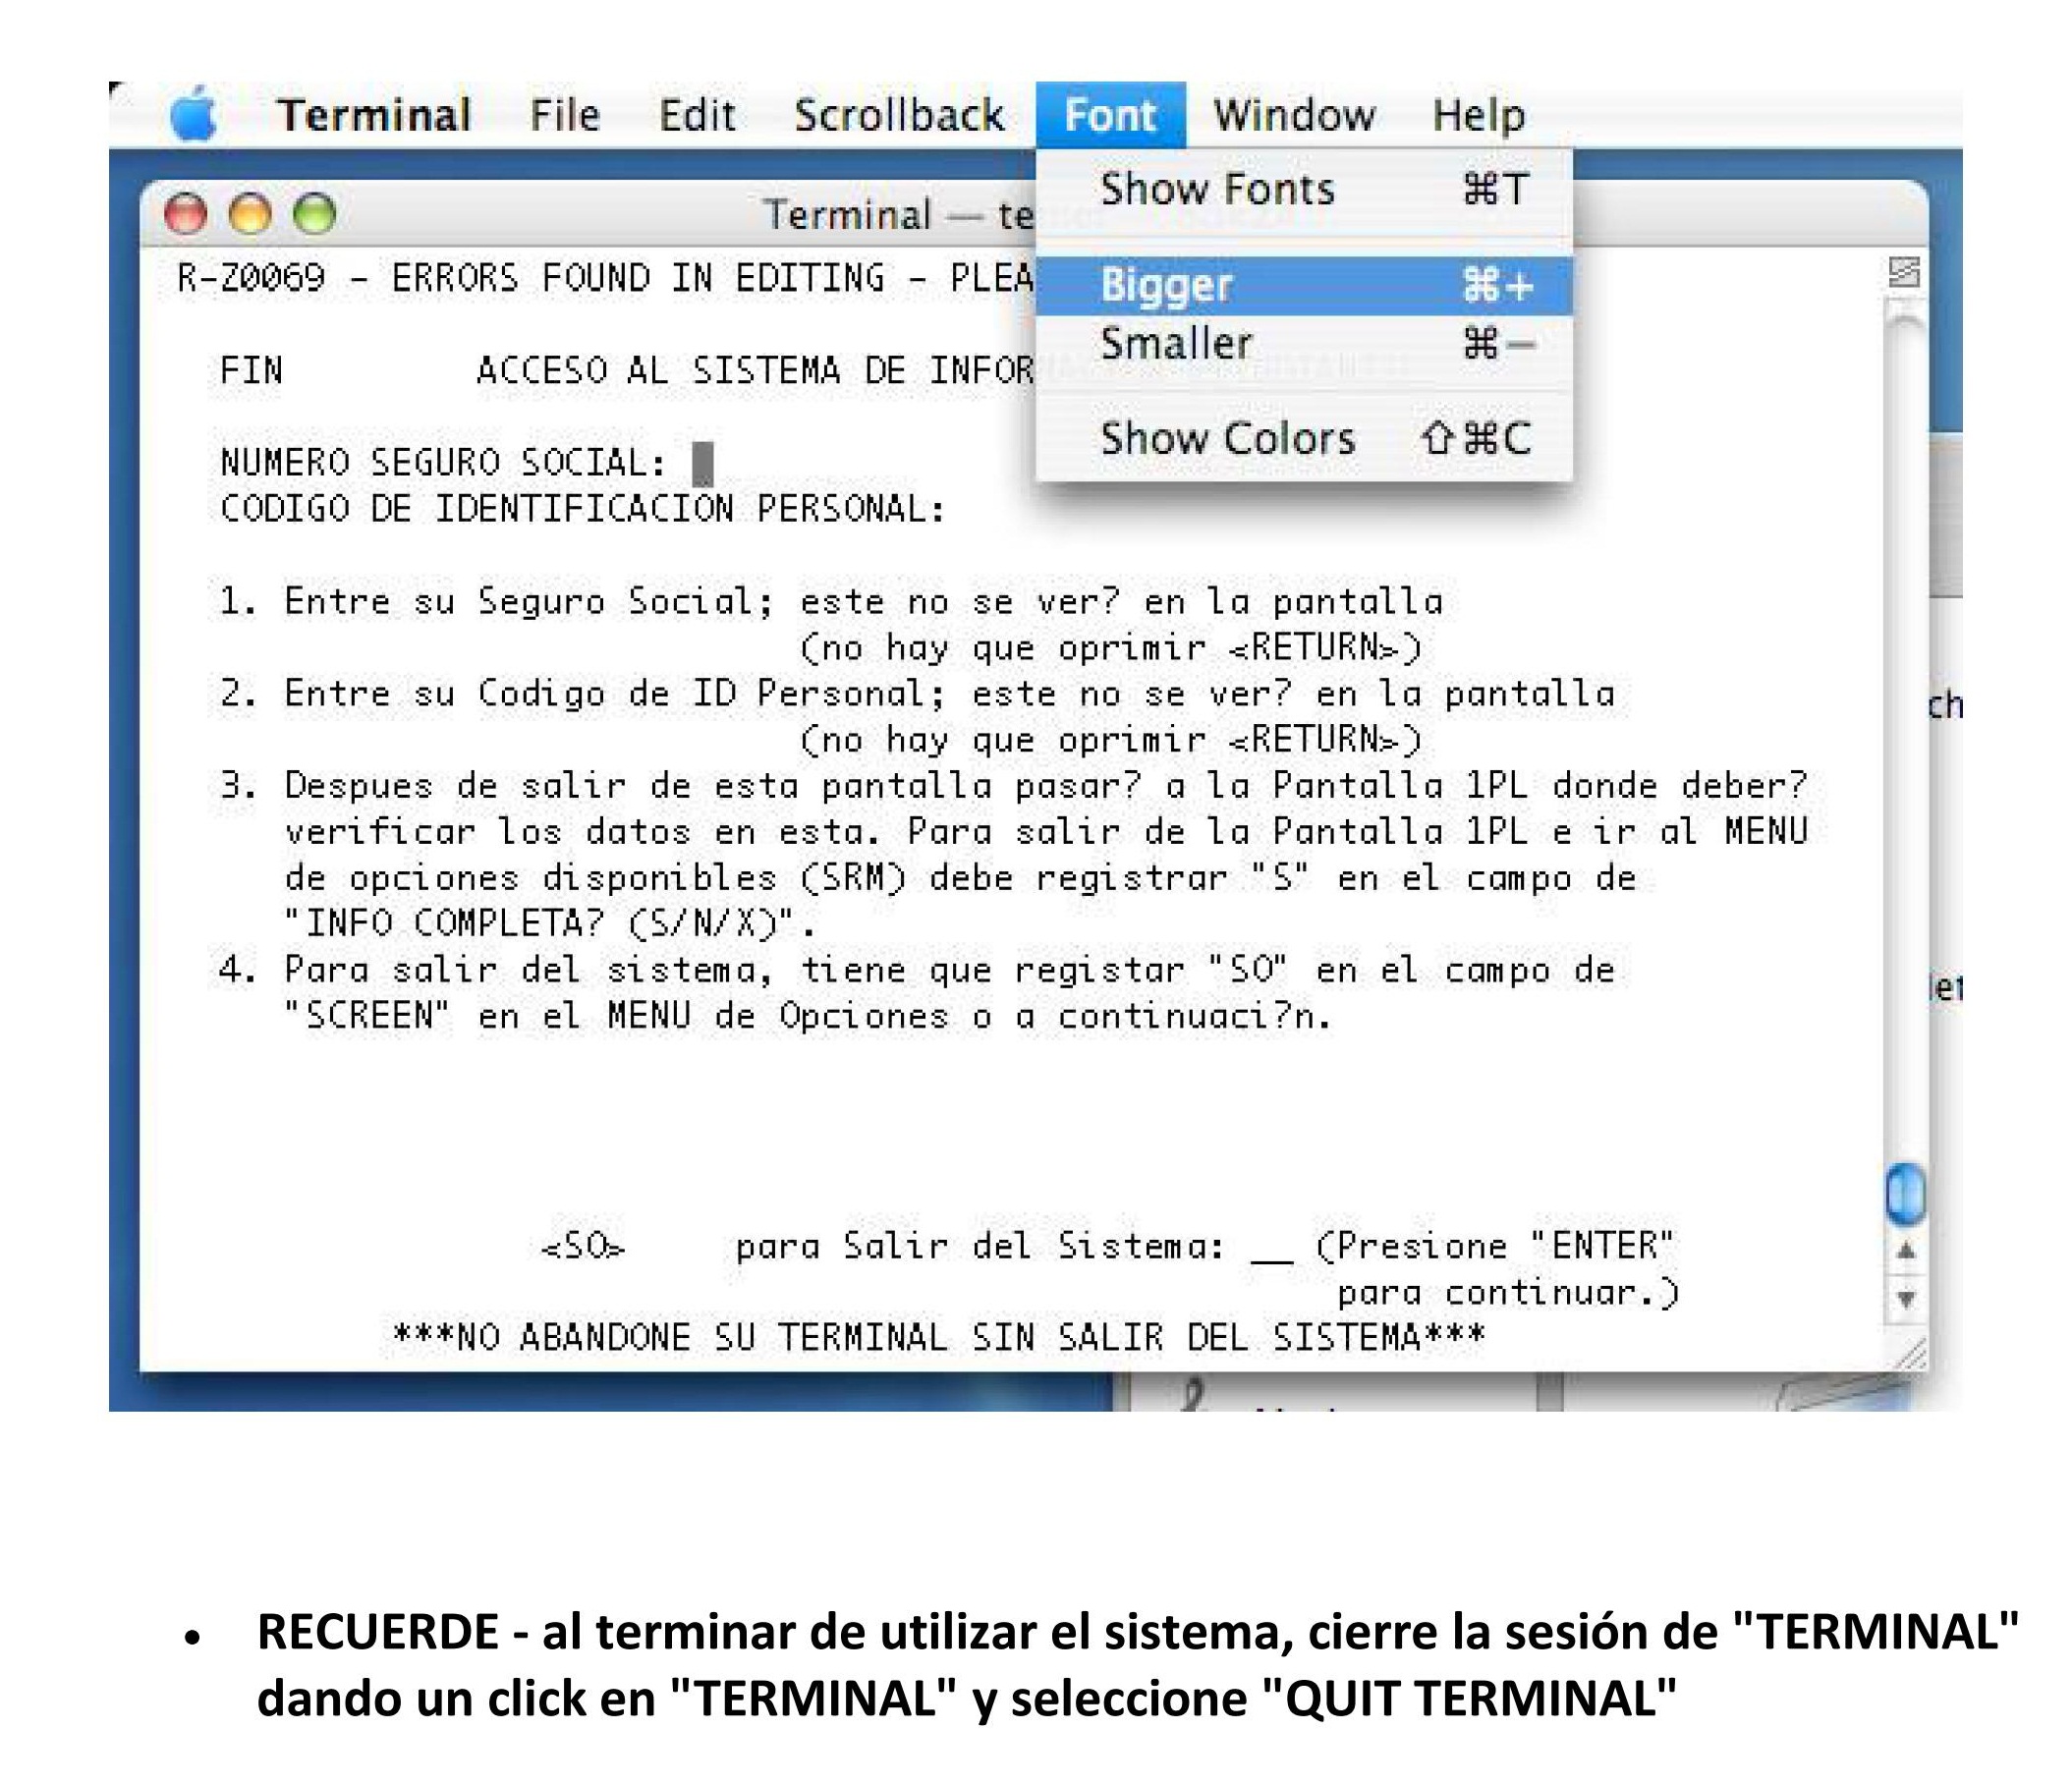Image resolution: width=2072 pixels, height=1785 pixels.
Task: Click the NO ABANDONE SU TERMINAL warning line
Action: pos(939,1338)
